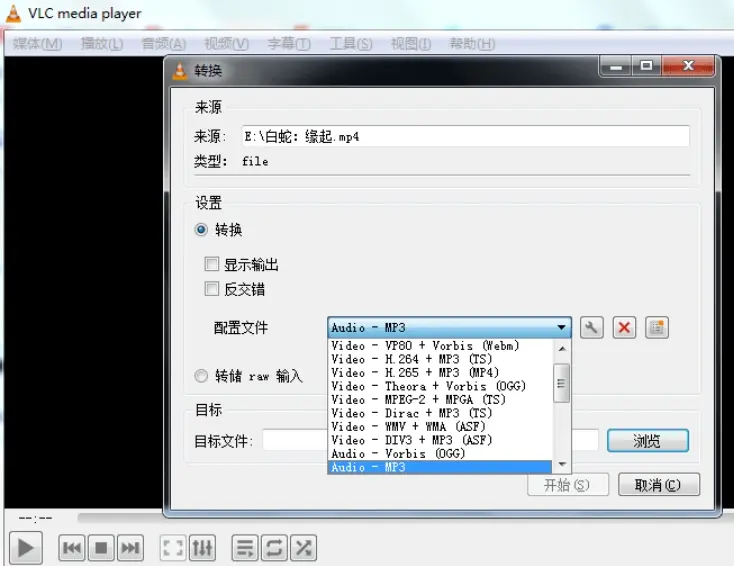Viewport: 734px width, 566px height.
Task: Maximize the 转换 dialog window
Action: (x=646, y=66)
